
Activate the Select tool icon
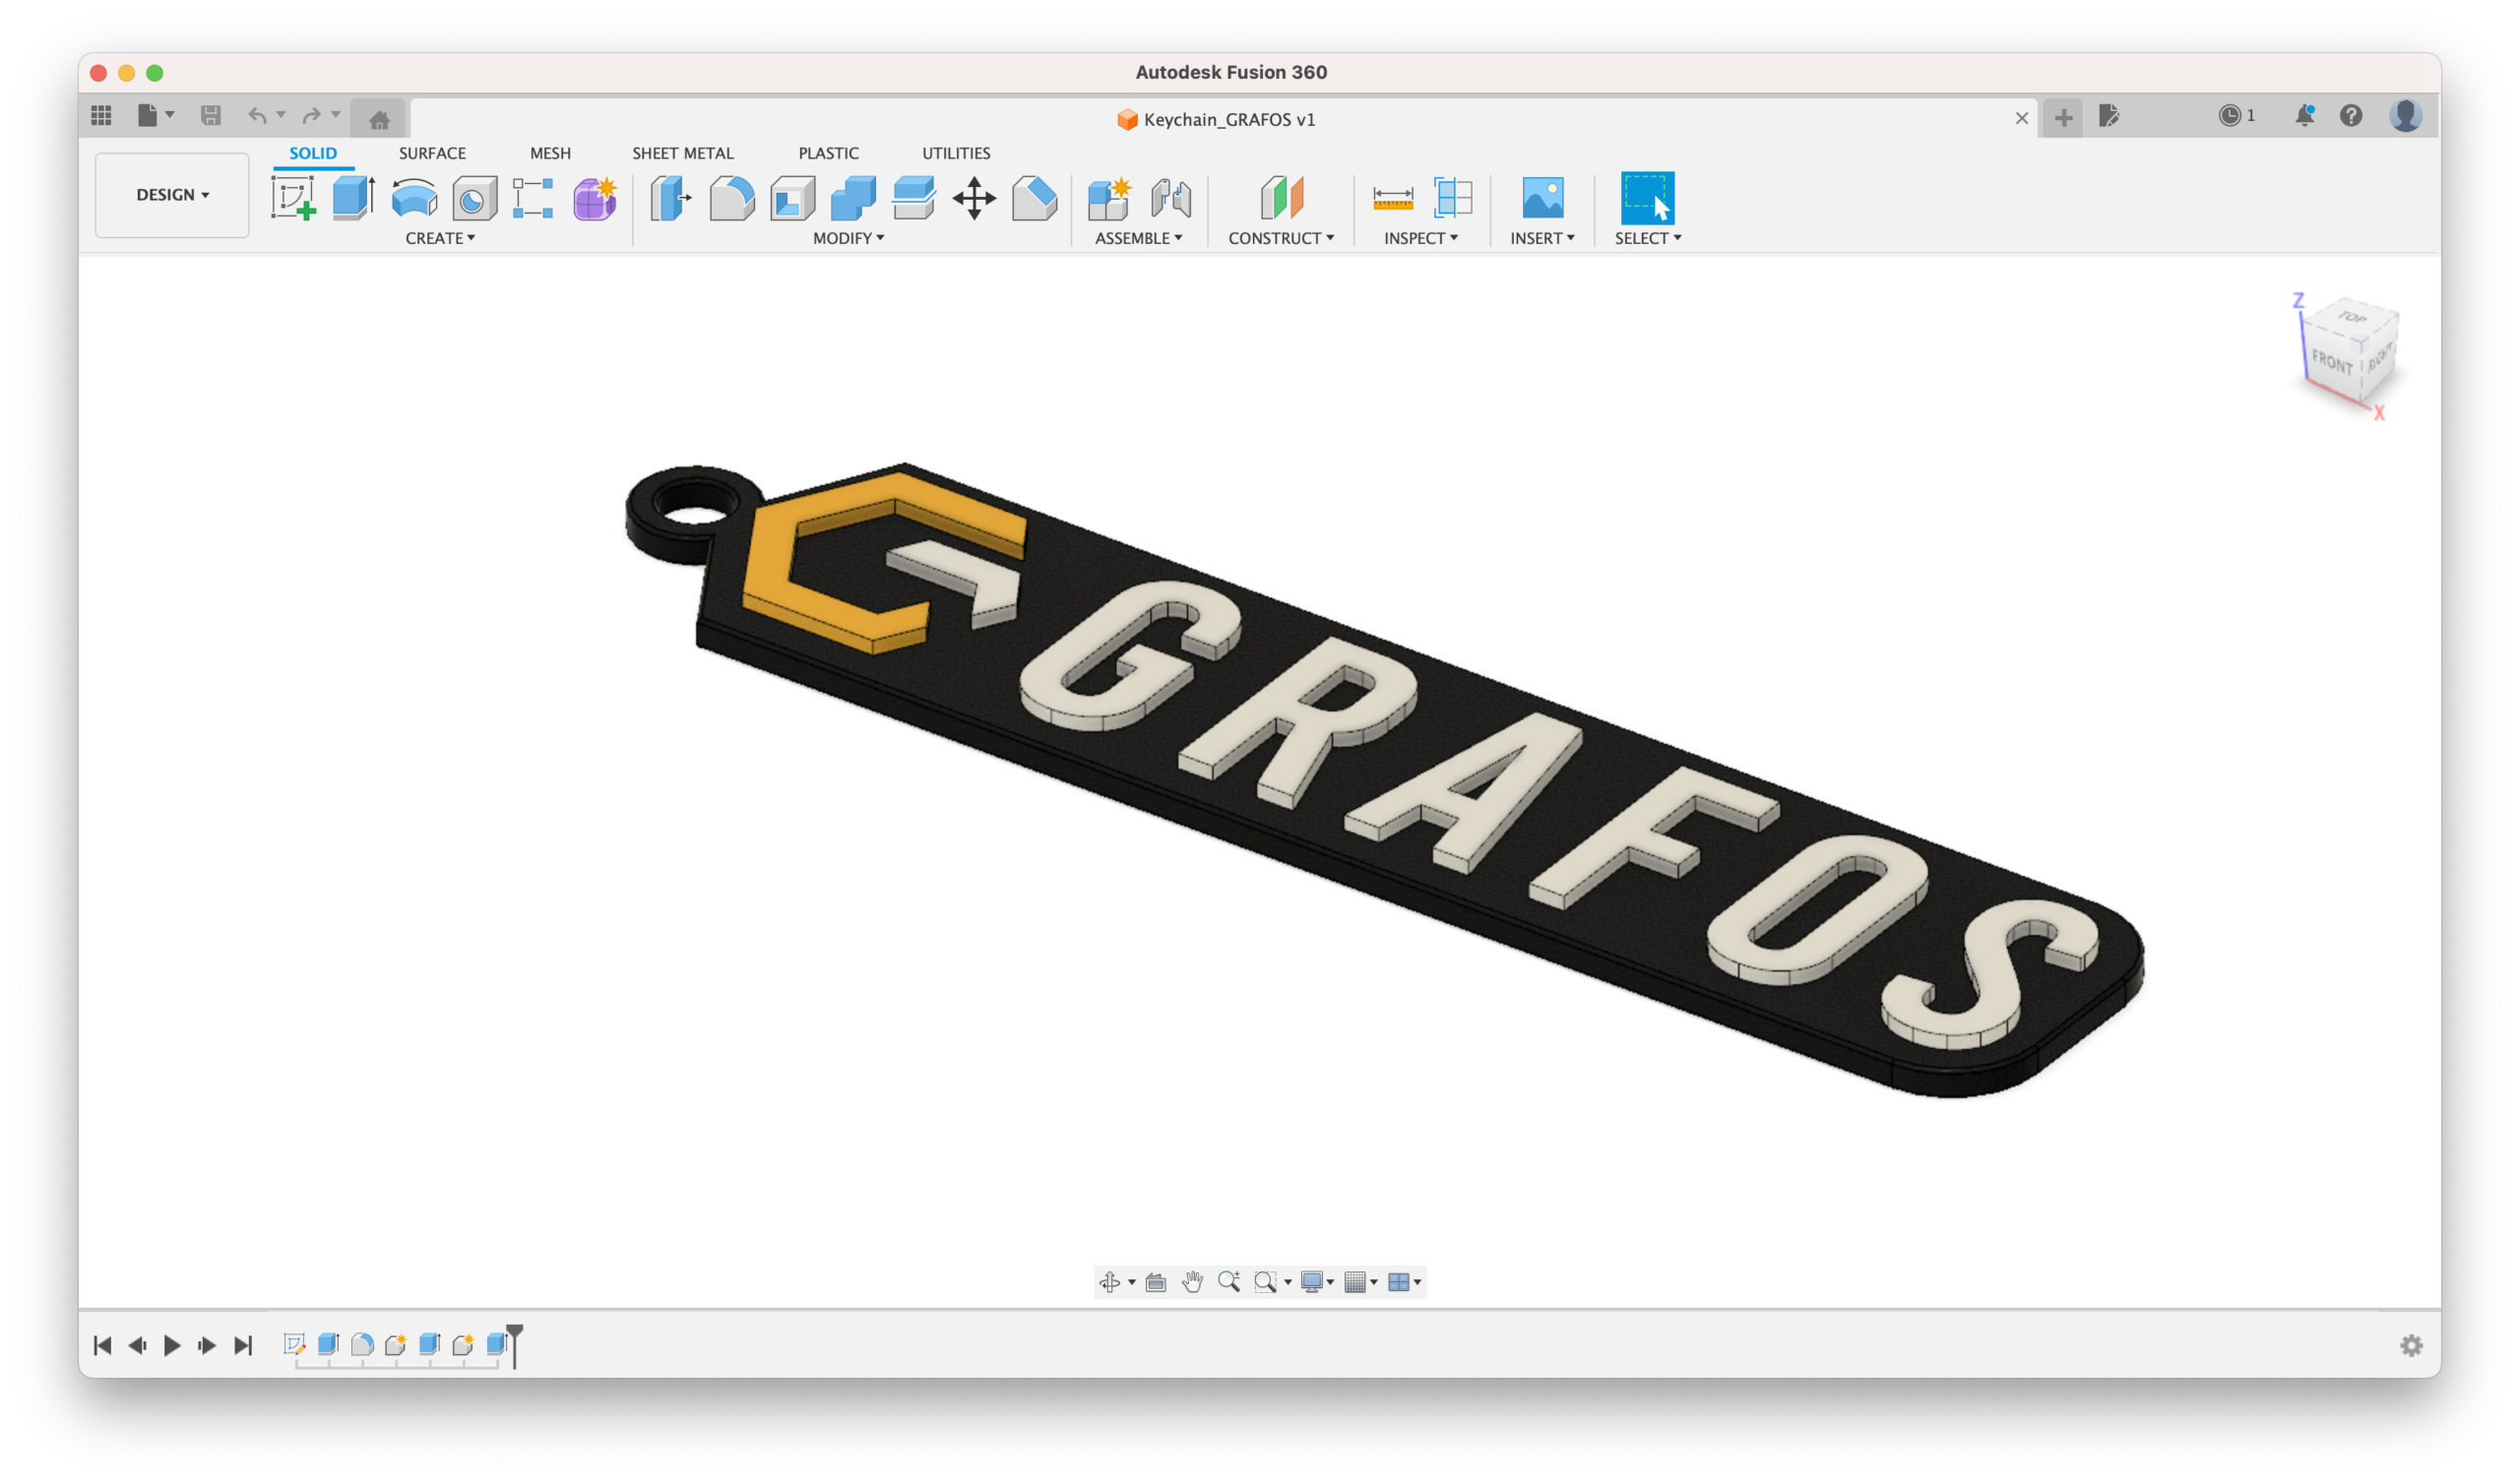(x=1647, y=198)
